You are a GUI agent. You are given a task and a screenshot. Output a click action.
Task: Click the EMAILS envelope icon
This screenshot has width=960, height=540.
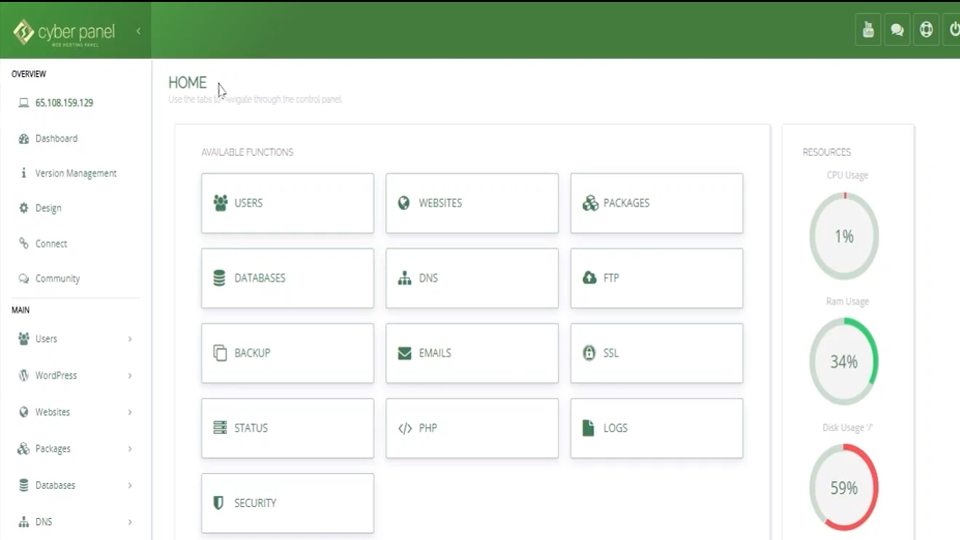pos(405,353)
